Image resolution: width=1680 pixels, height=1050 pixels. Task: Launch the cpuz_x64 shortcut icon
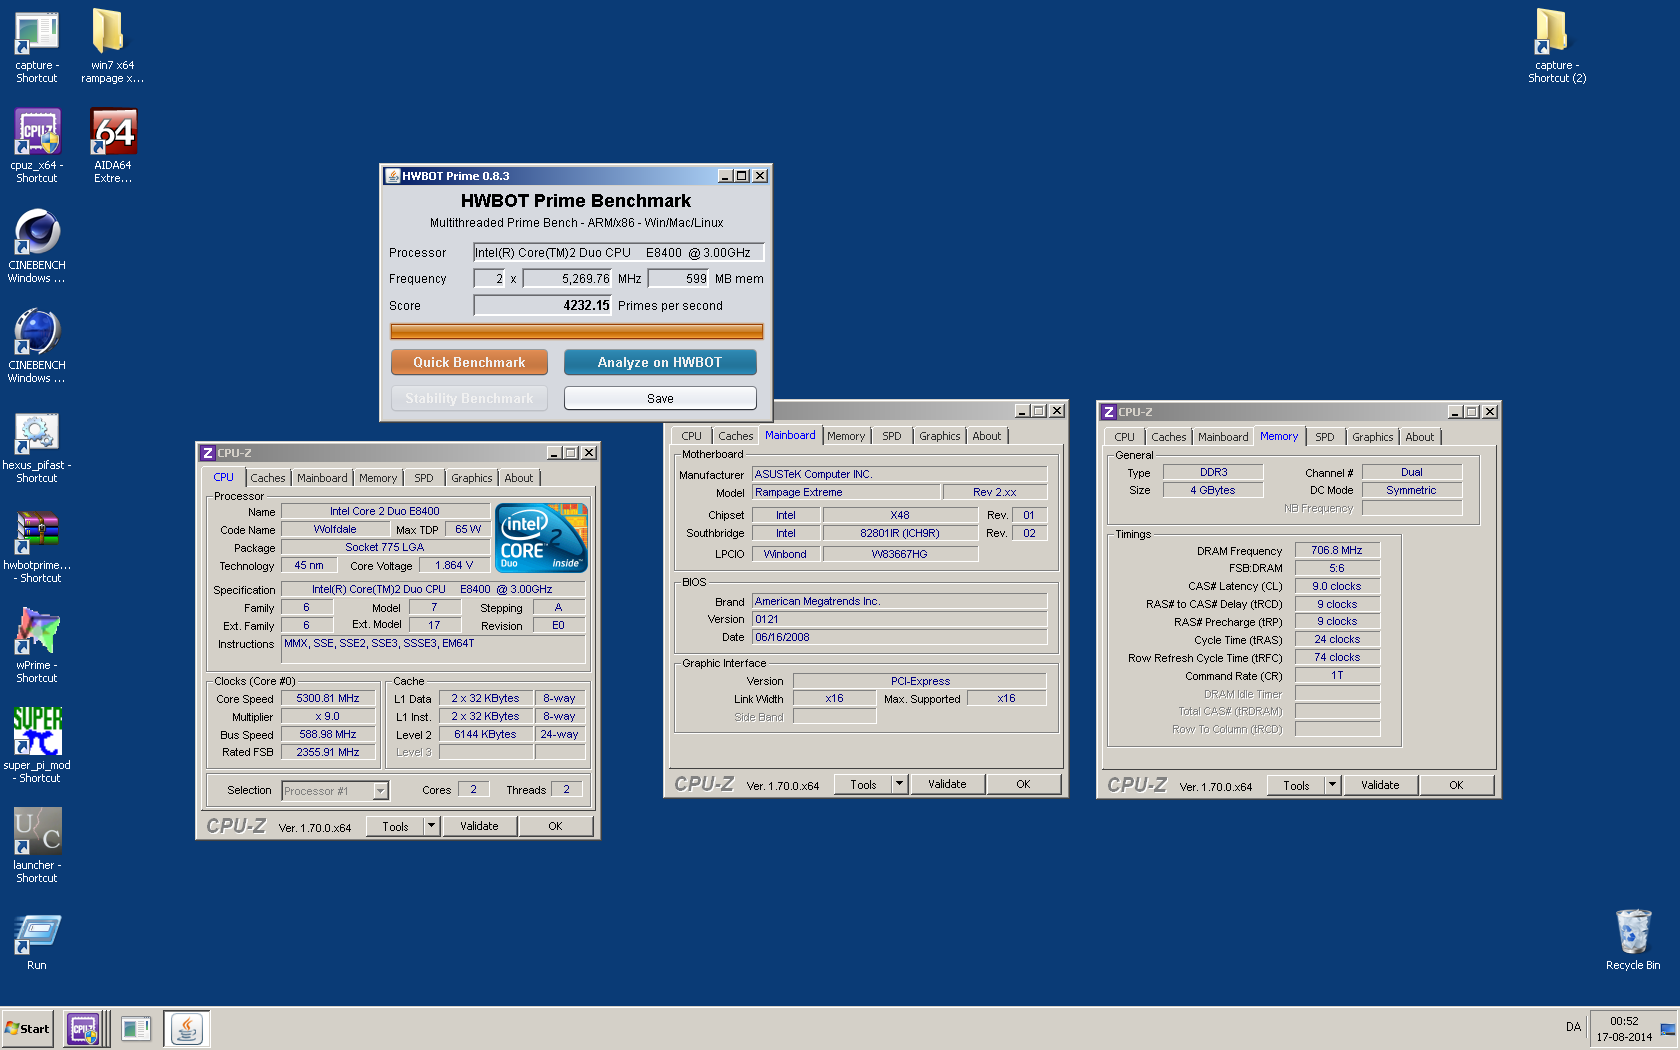(x=37, y=133)
